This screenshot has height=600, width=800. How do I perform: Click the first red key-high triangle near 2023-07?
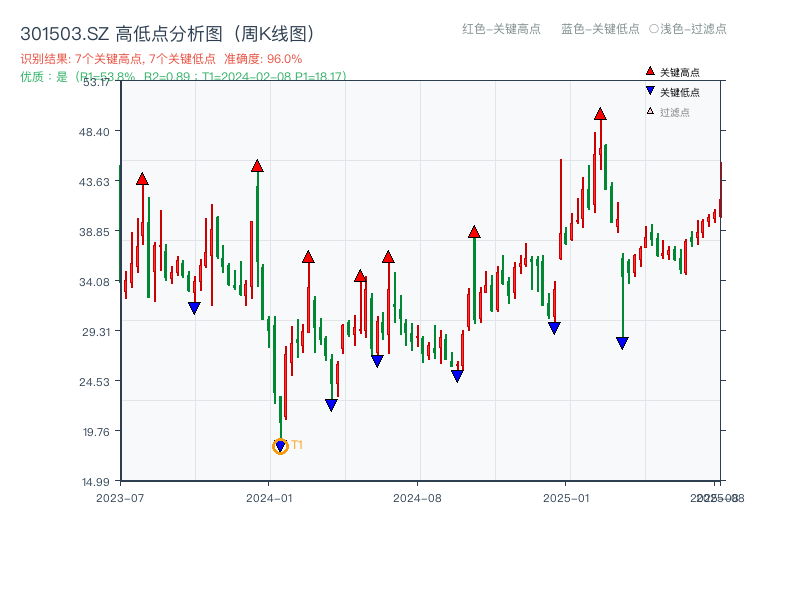tap(143, 178)
